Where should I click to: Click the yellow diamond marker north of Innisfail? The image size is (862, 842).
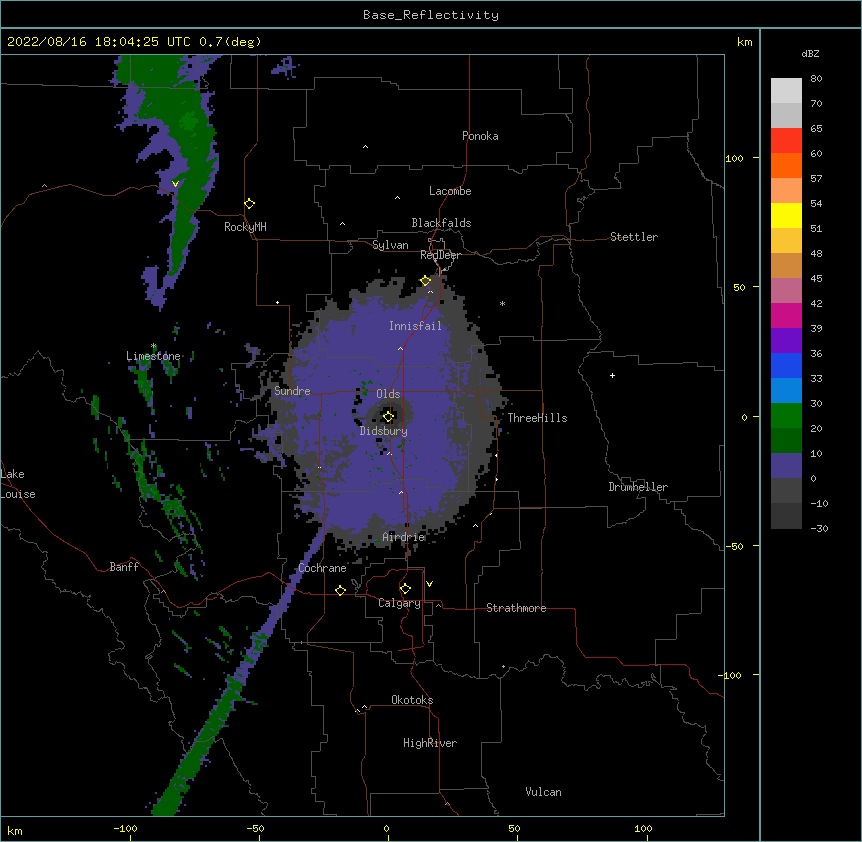[x=426, y=281]
